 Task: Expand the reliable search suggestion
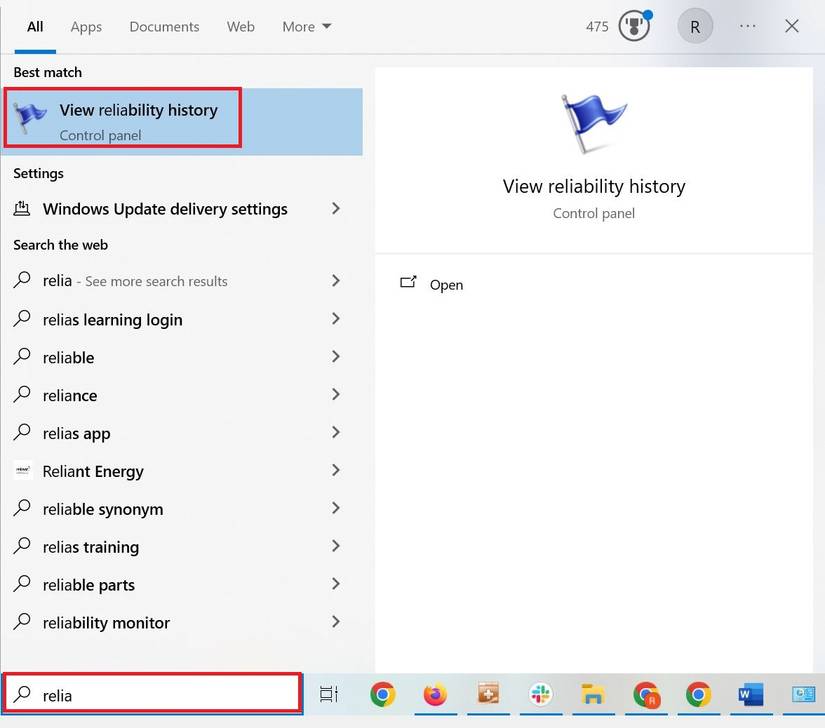click(337, 357)
